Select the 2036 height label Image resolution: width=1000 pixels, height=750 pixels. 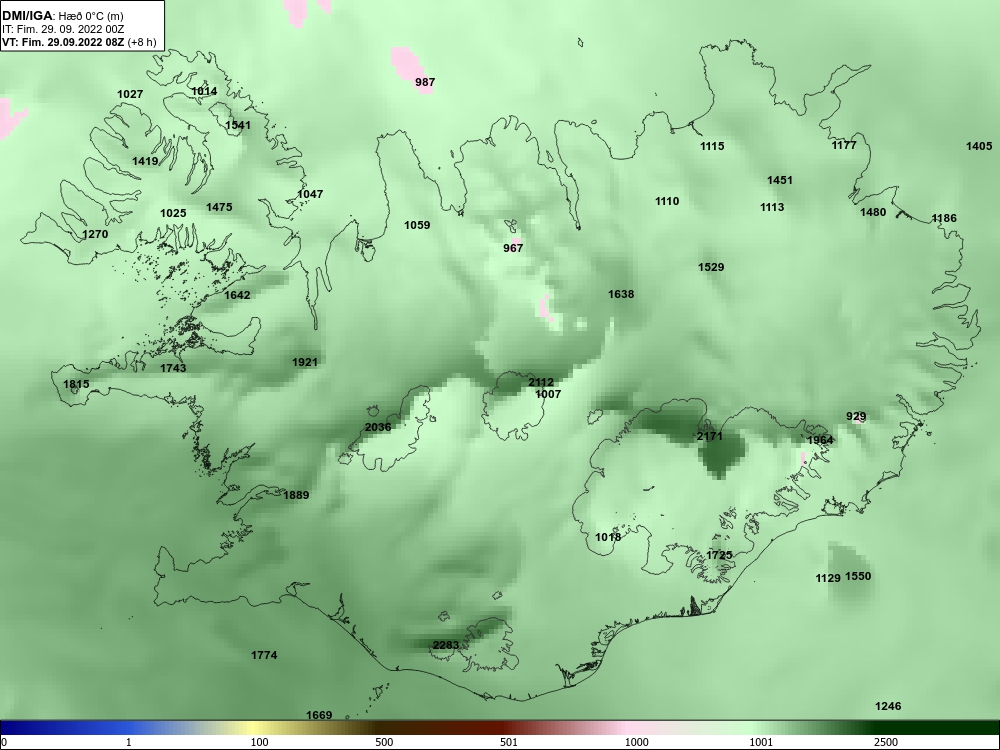pos(378,427)
